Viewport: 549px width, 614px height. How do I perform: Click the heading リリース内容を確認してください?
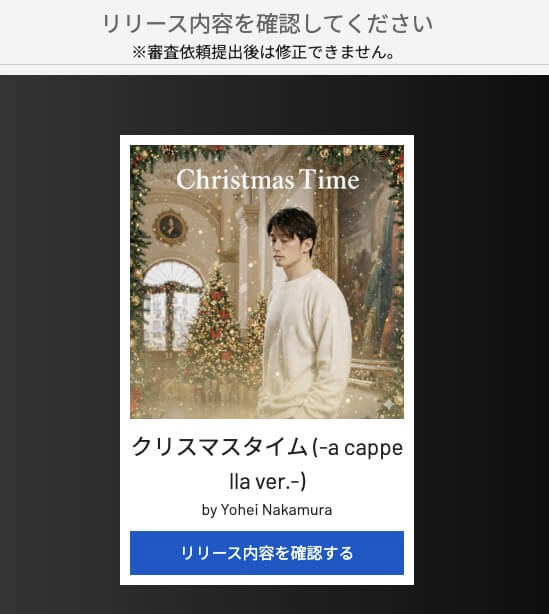[267, 23]
